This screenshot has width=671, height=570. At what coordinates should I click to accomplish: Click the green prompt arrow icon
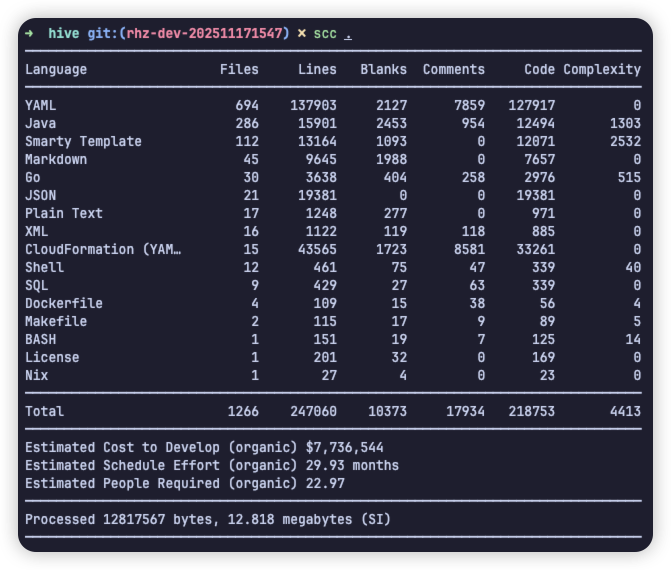[x=29, y=33]
